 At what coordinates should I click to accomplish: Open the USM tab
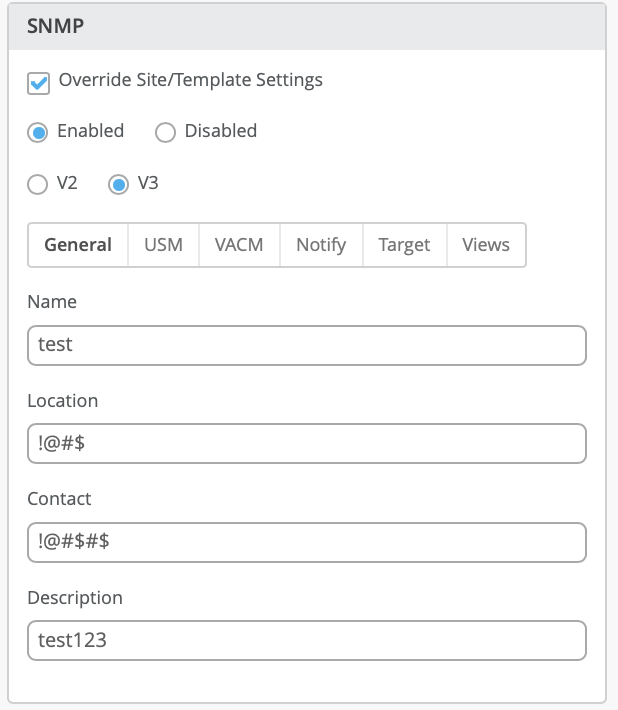tap(163, 245)
